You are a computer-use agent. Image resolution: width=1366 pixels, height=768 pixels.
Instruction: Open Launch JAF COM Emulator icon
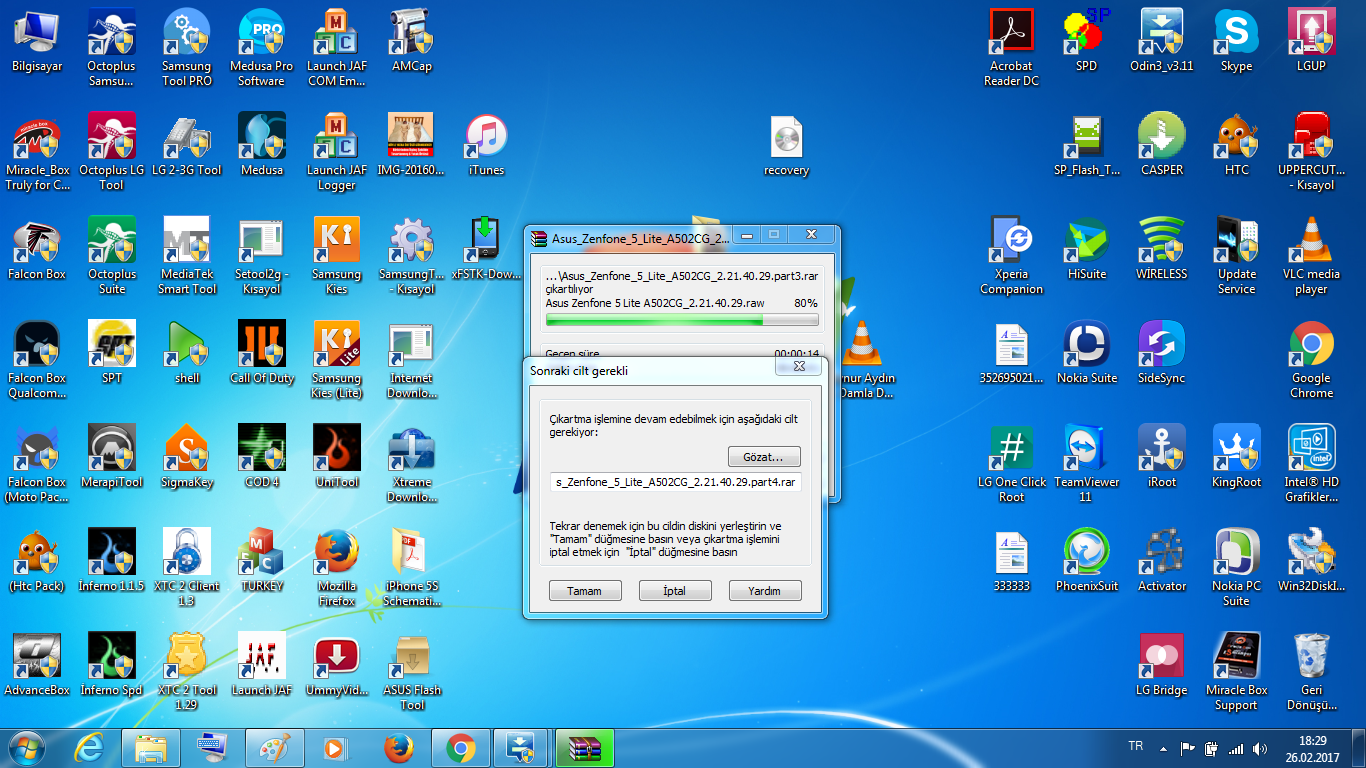(x=337, y=49)
